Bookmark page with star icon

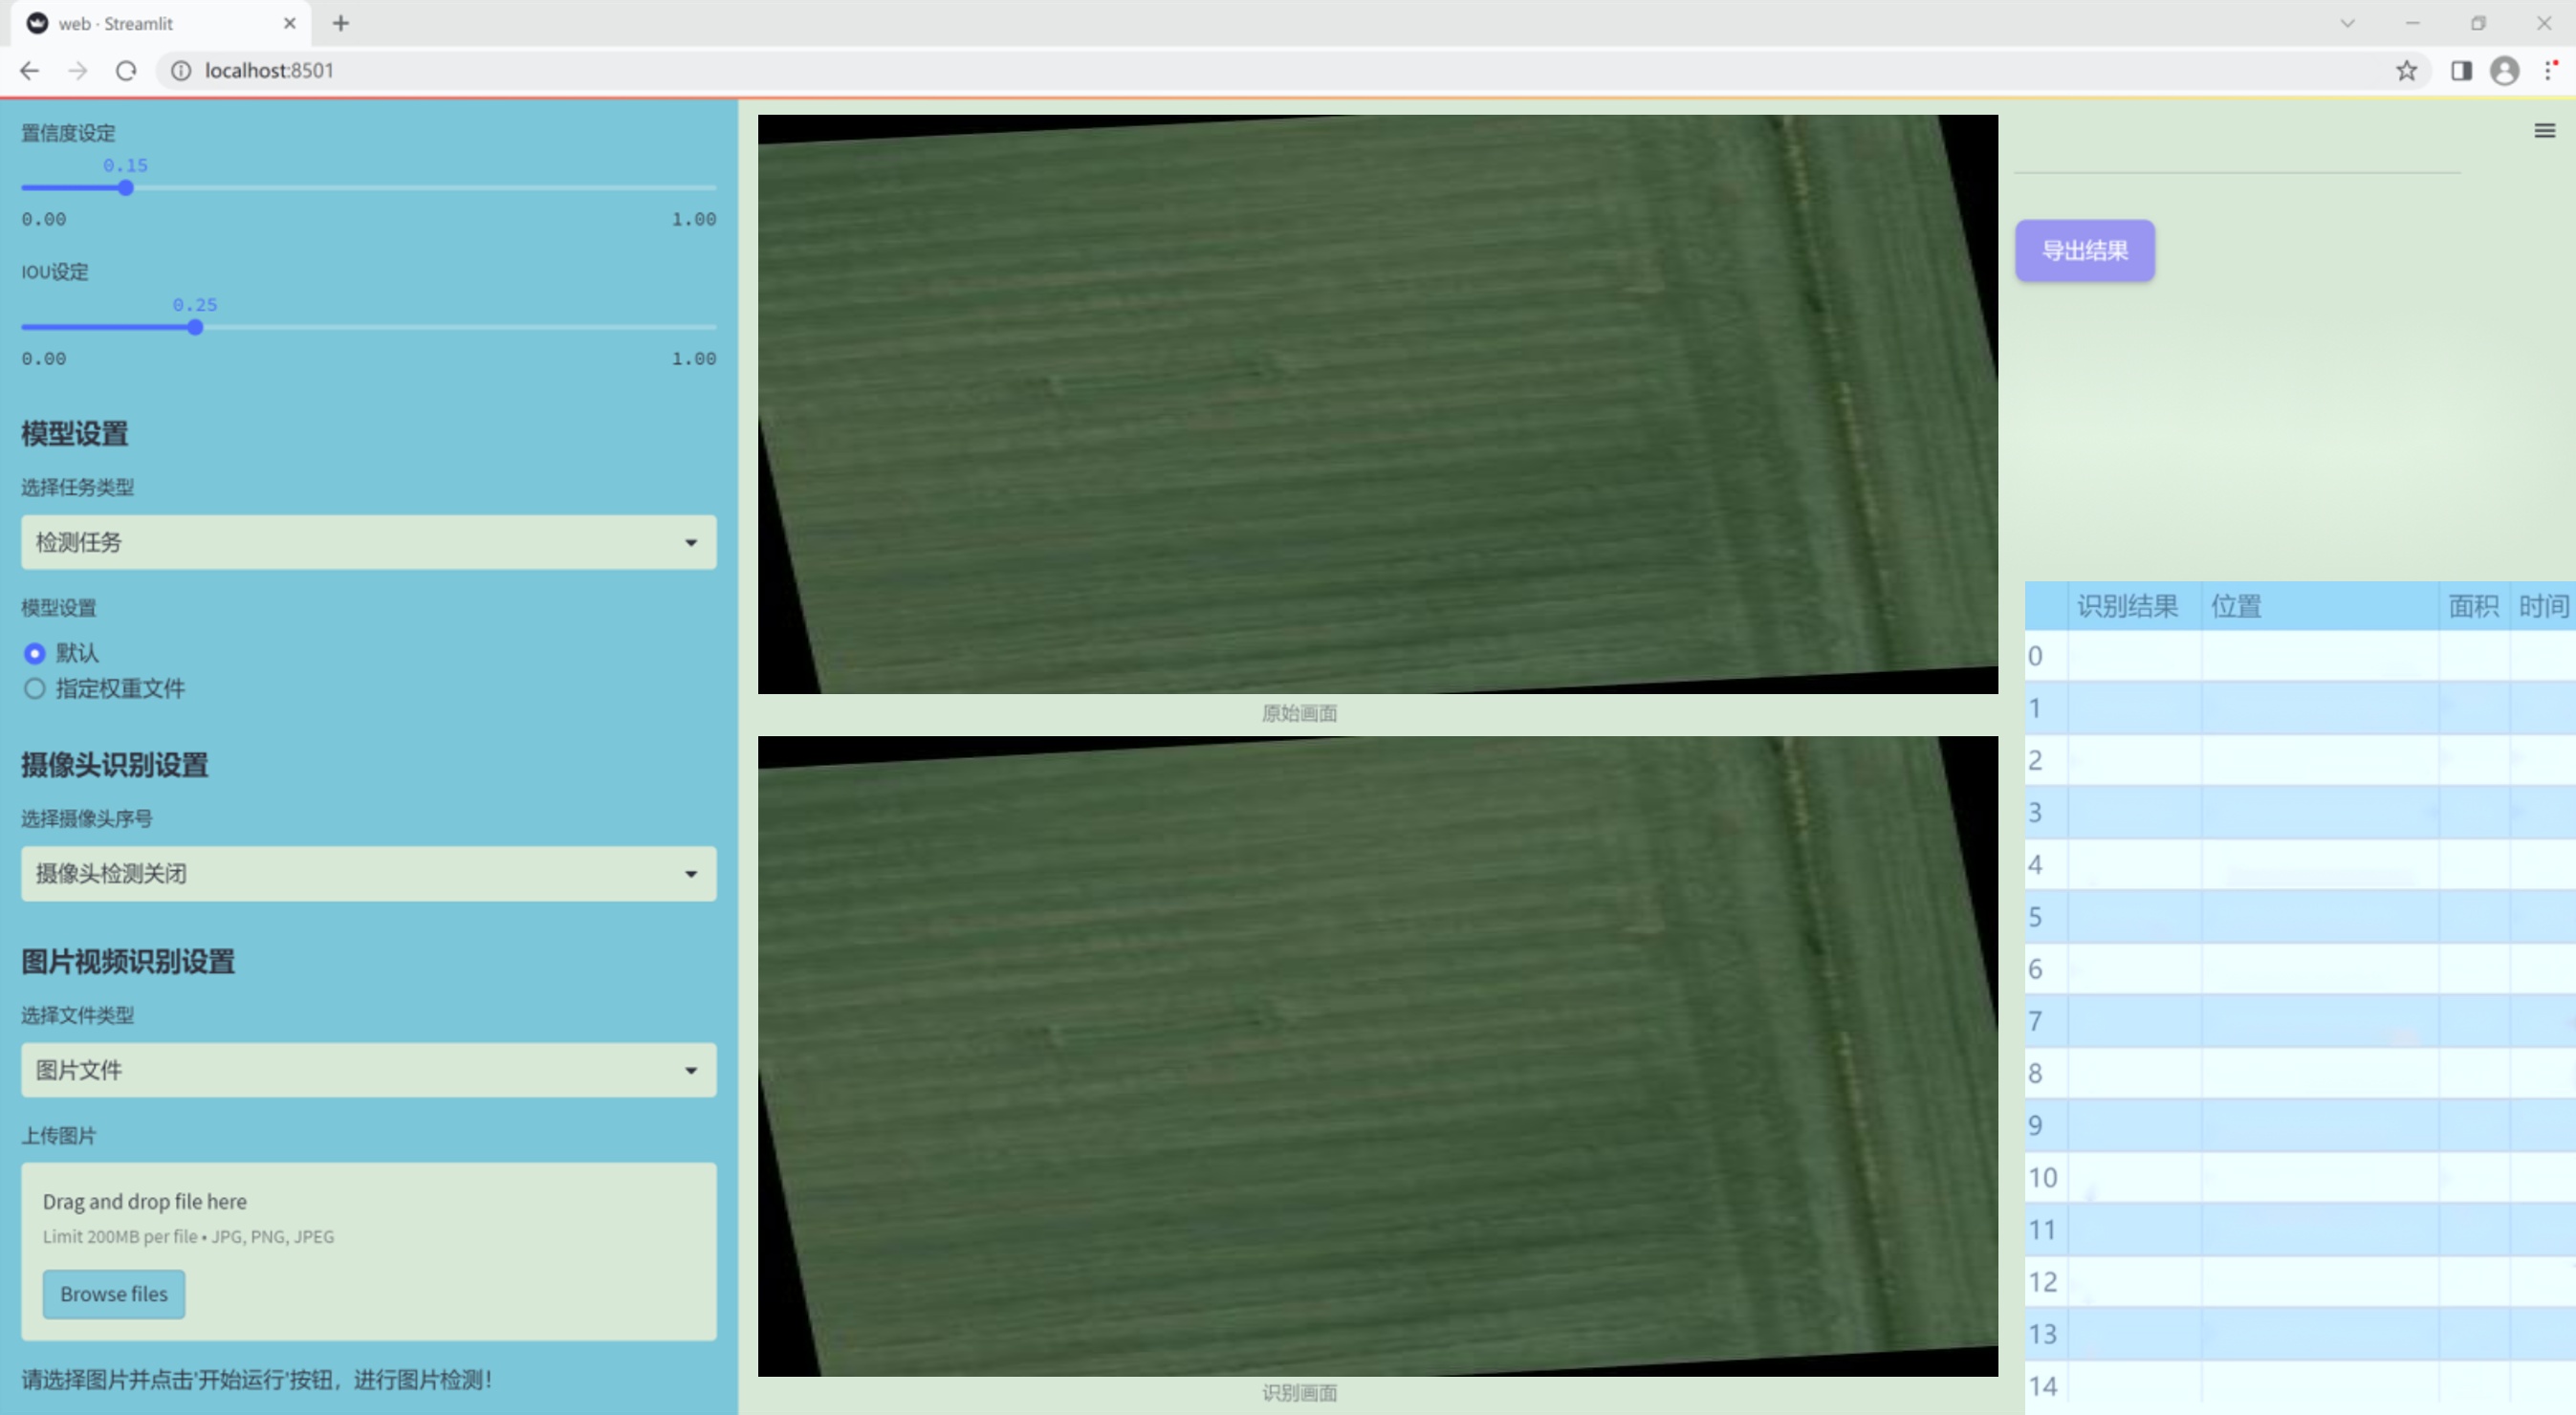[2406, 71]
